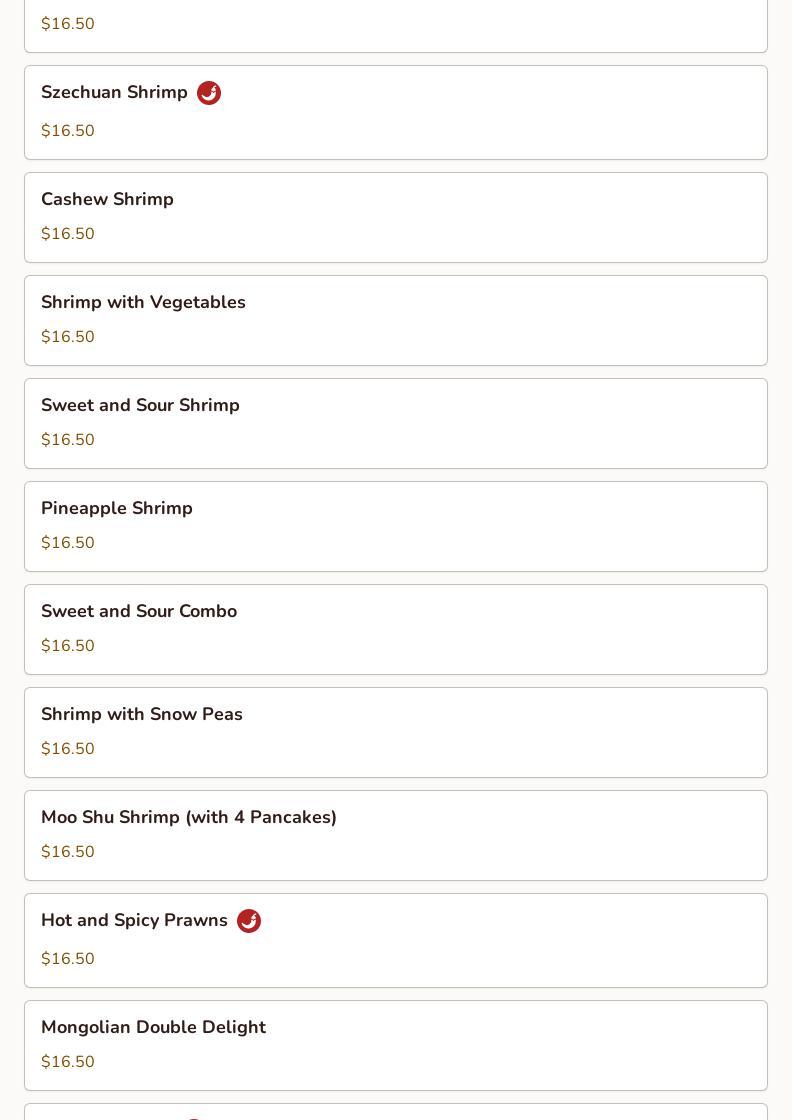
Task: Open the Sweet and Sour Combo item
Action: pyautogui.click(x=396, y=629)
